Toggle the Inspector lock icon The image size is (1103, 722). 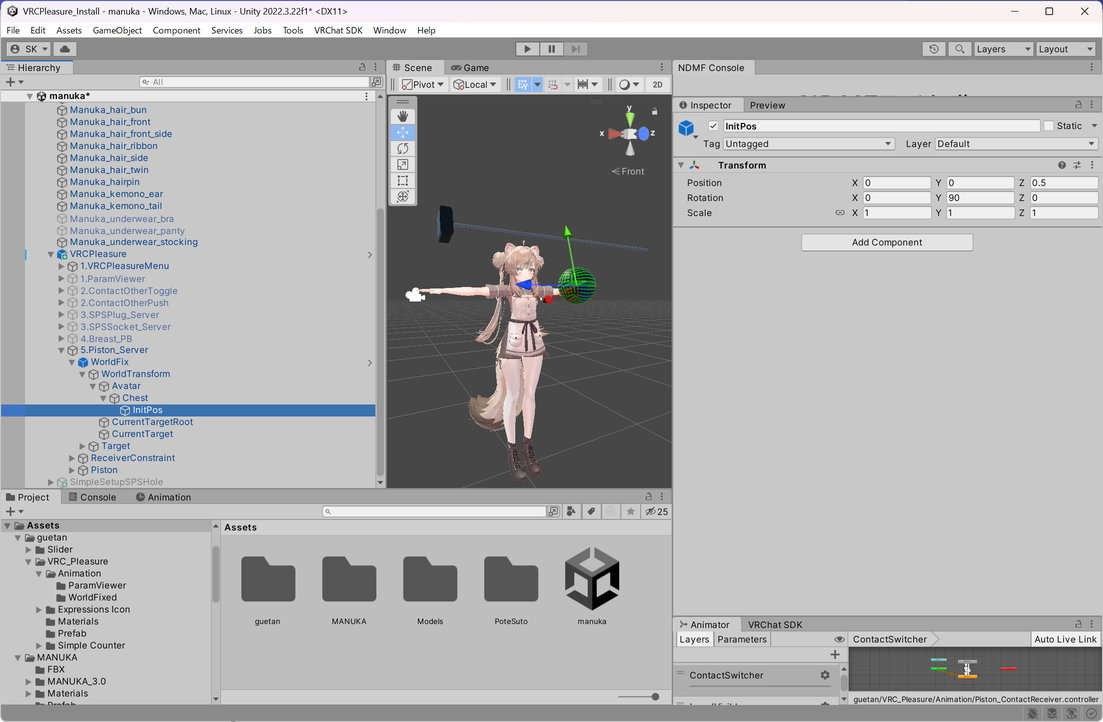[x=1078, y=105]
